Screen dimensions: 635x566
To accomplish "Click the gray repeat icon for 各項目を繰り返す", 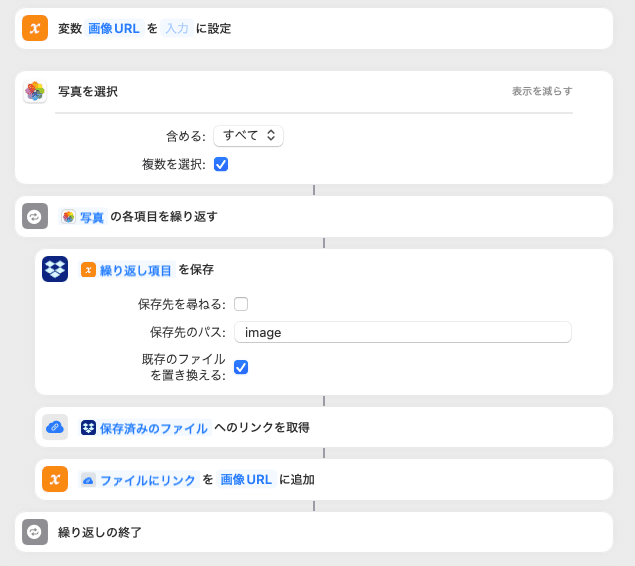I will pyautogui.click(x=35, y=217).
